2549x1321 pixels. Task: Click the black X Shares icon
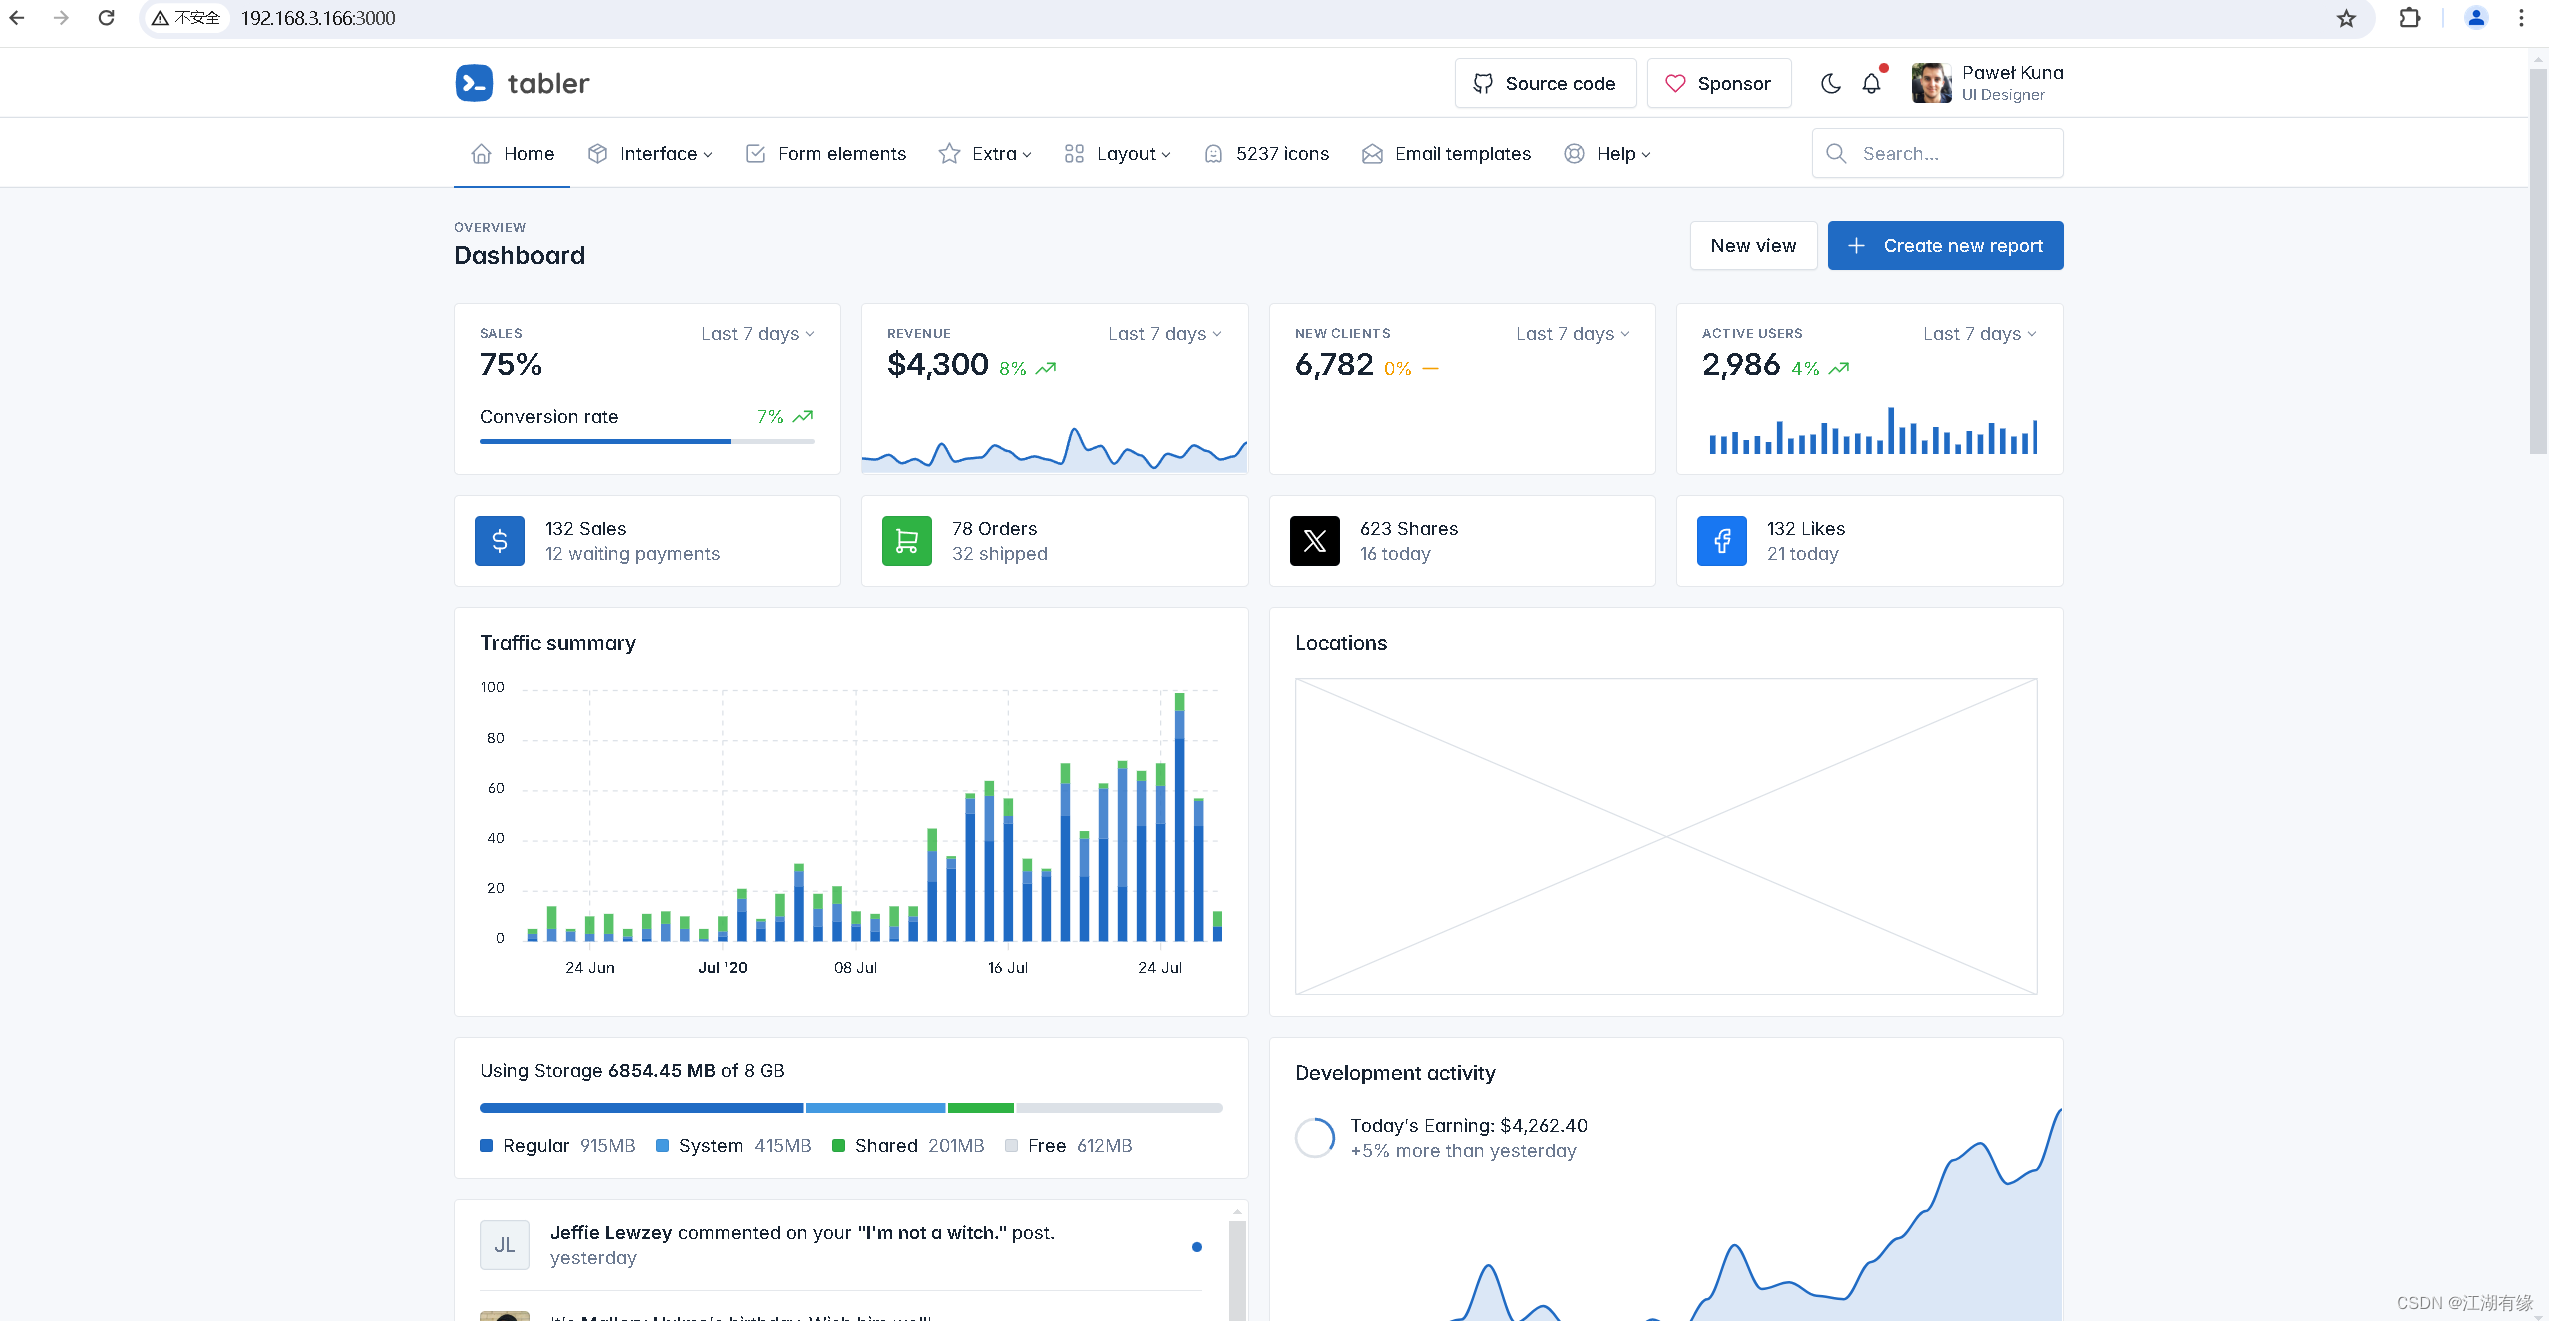click(1315, 541)
